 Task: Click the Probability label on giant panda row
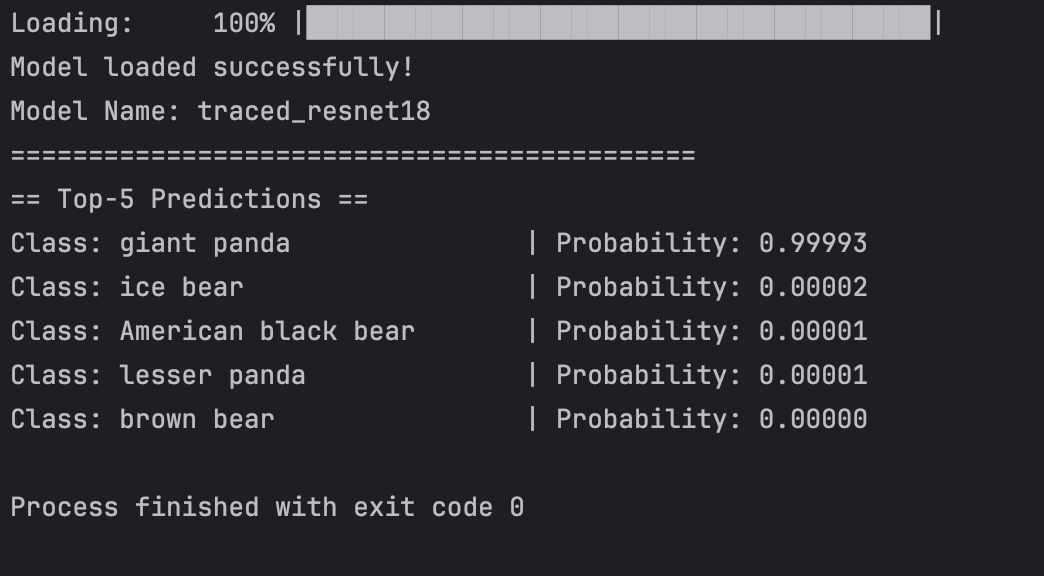648,243
